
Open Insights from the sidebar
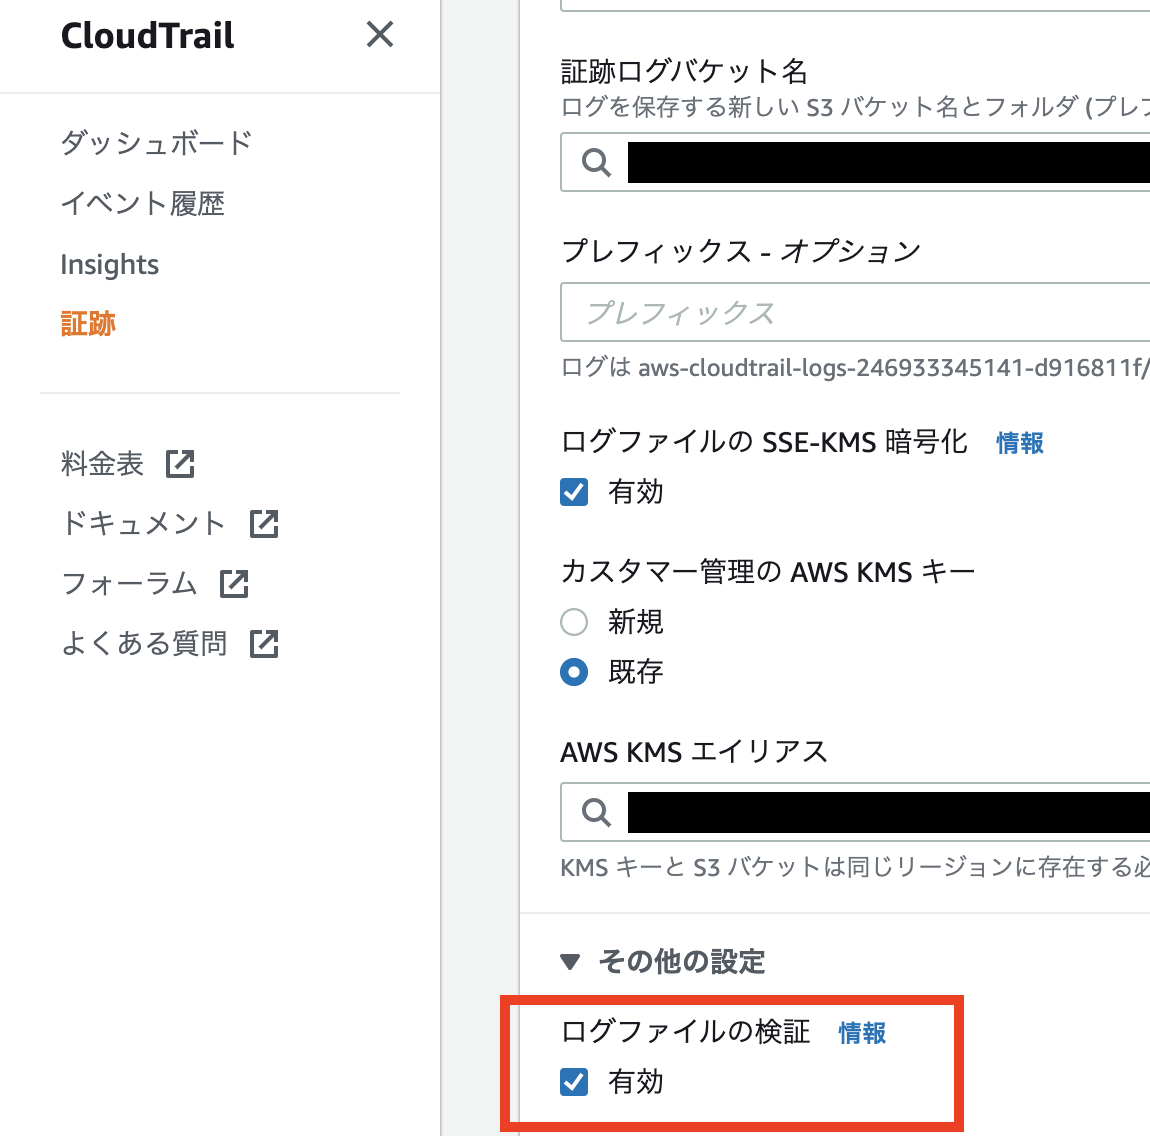point(109,264)
